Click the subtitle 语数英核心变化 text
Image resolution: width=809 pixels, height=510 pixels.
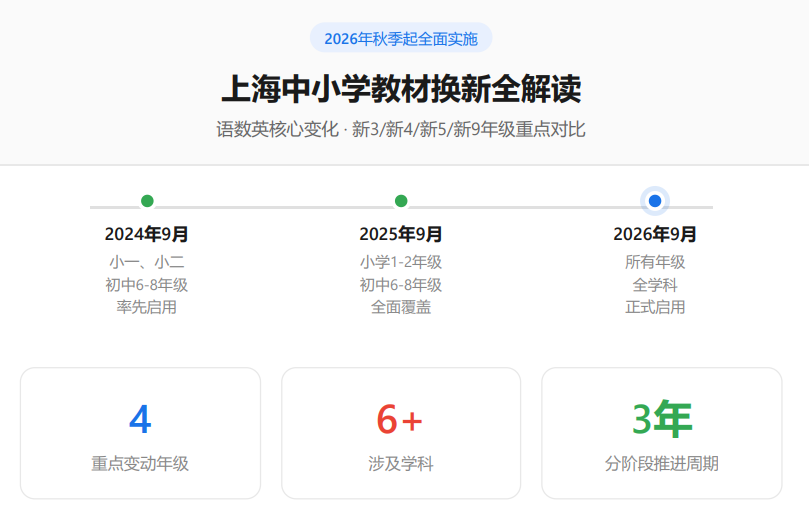pyautogui.click(x=277, y=129)
